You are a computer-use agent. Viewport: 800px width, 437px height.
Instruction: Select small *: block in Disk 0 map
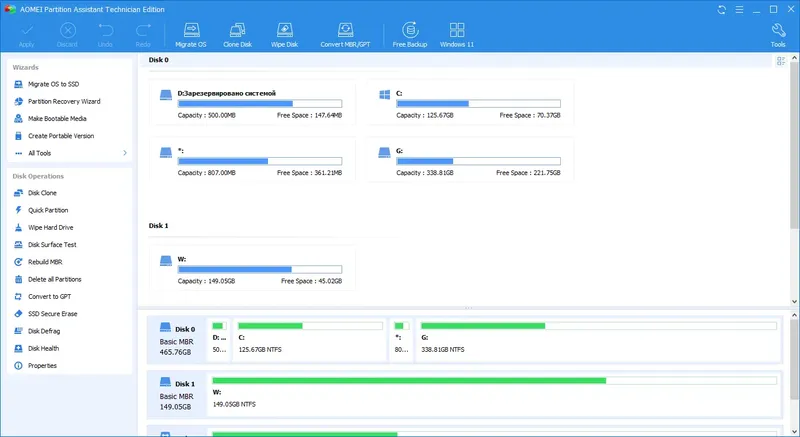coord(402,340)
